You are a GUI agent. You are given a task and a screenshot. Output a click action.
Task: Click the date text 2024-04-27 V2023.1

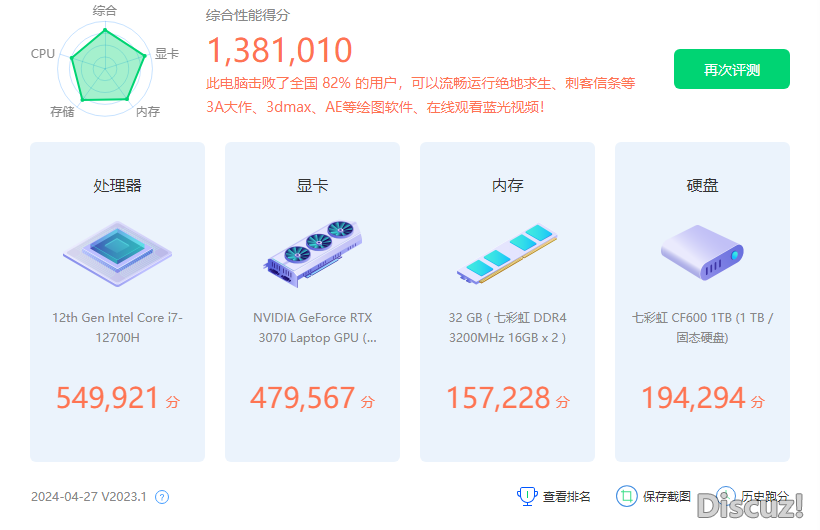(88, 497)
